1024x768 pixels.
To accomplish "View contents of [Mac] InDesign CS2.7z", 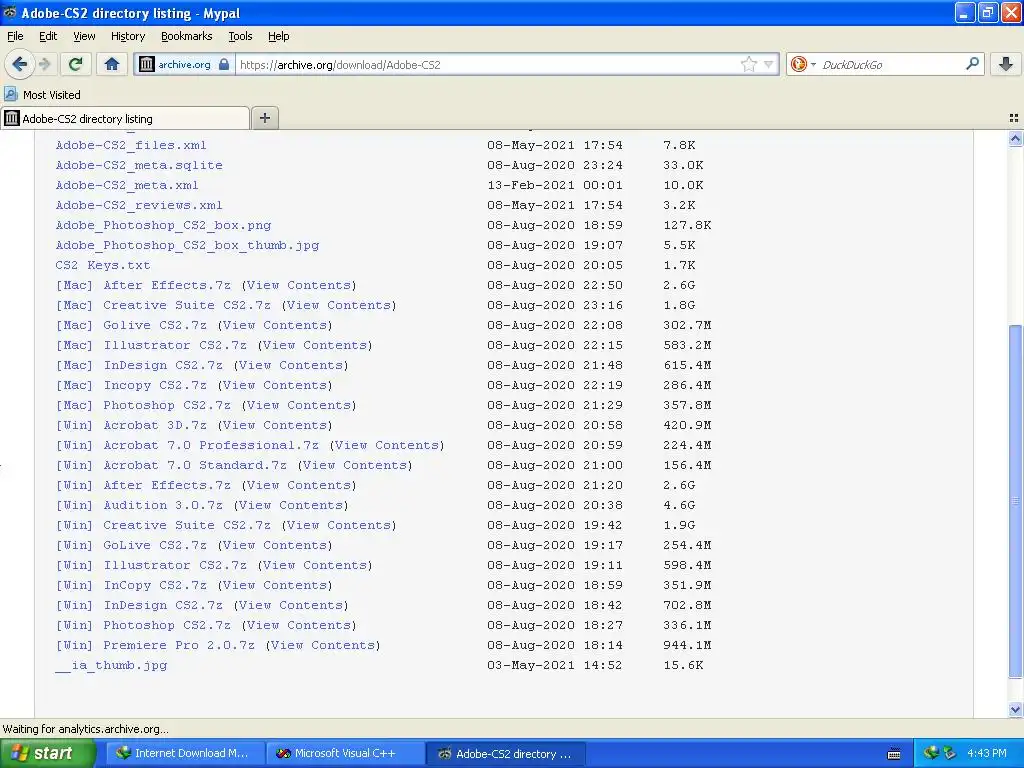I will click(x=291, y=365).
